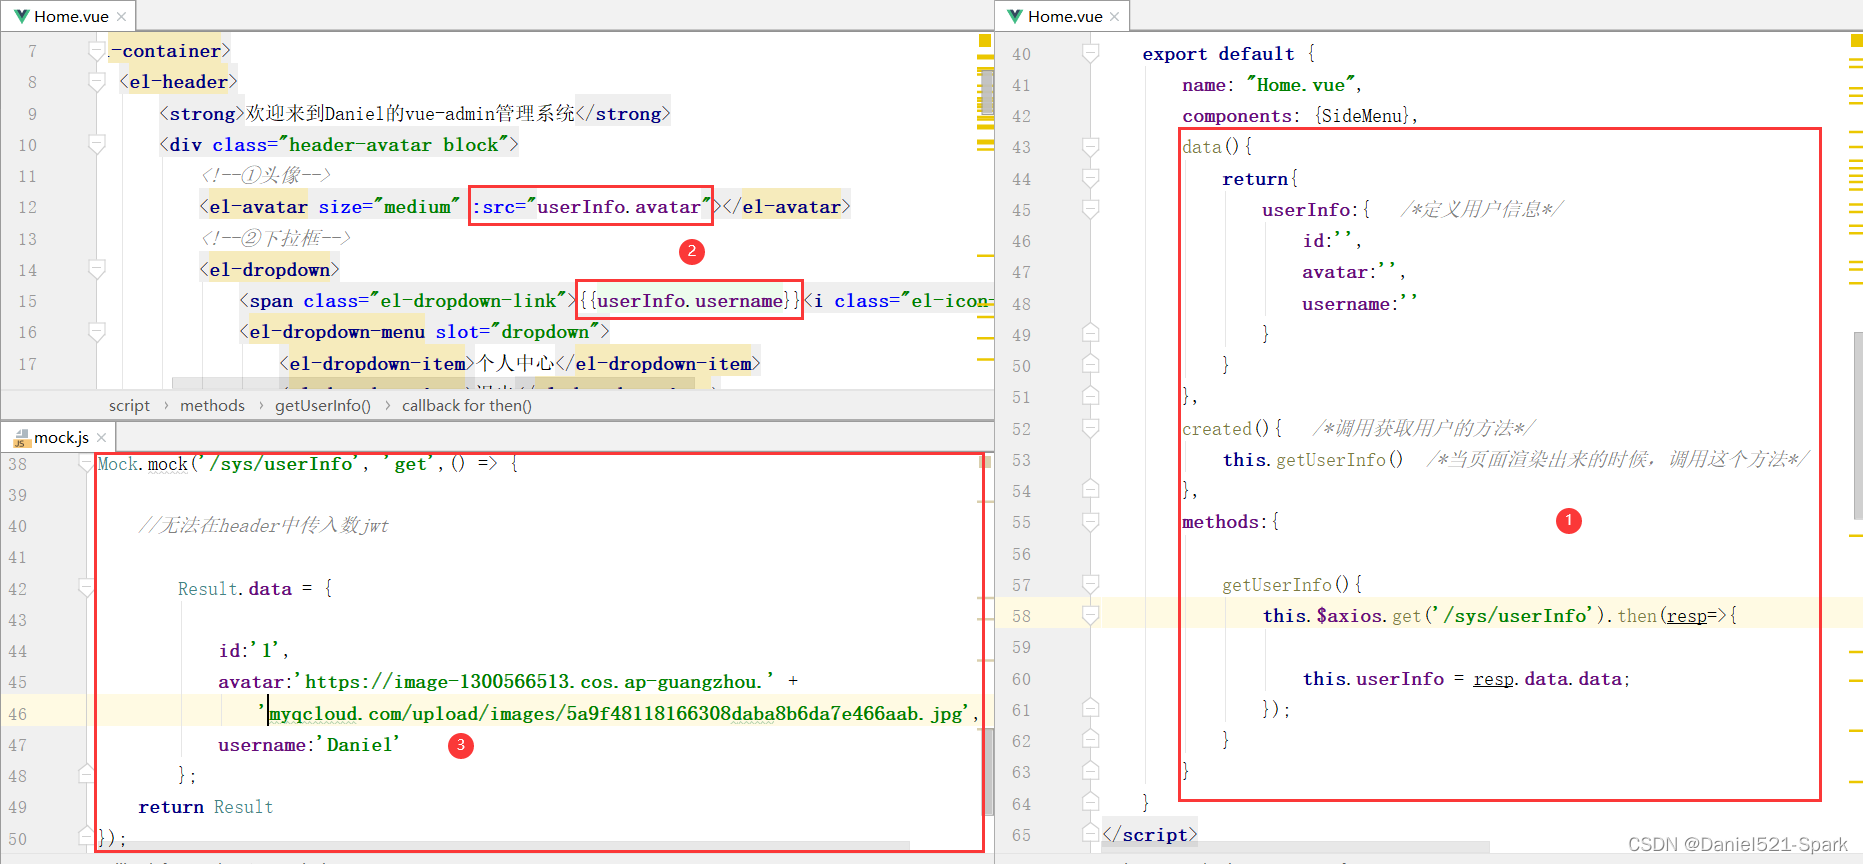Click the right editor vertical scrollbar thumb
The image size is (1863, 864).
(1858, 426)
